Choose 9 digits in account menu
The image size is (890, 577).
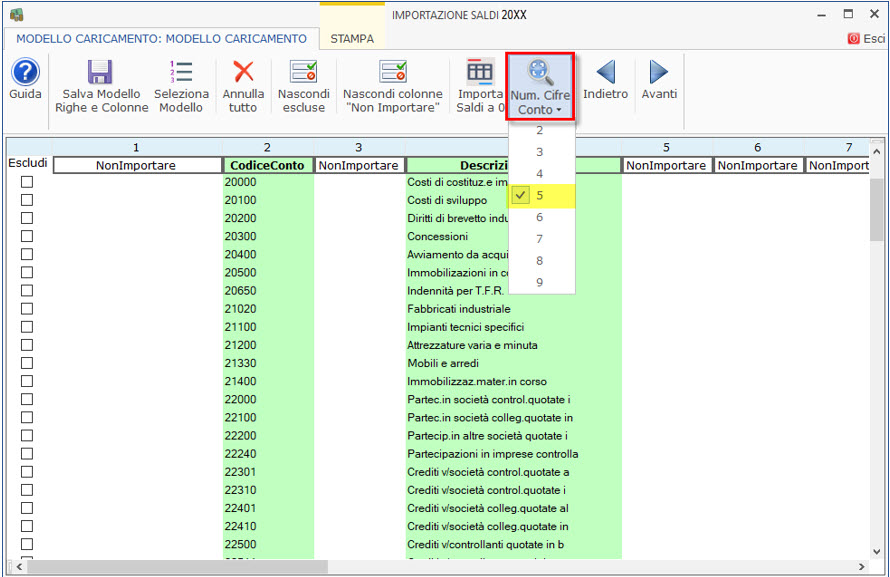pos(541,283)
